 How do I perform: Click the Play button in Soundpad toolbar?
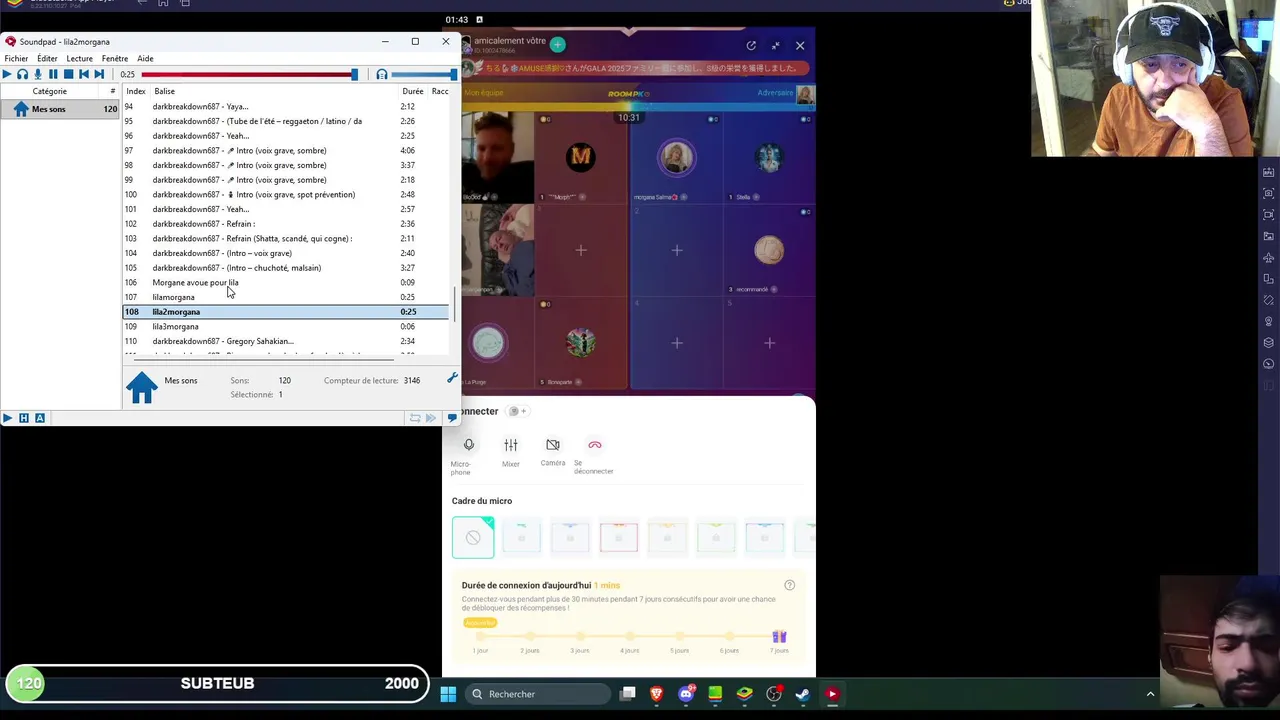pos(7,74)
